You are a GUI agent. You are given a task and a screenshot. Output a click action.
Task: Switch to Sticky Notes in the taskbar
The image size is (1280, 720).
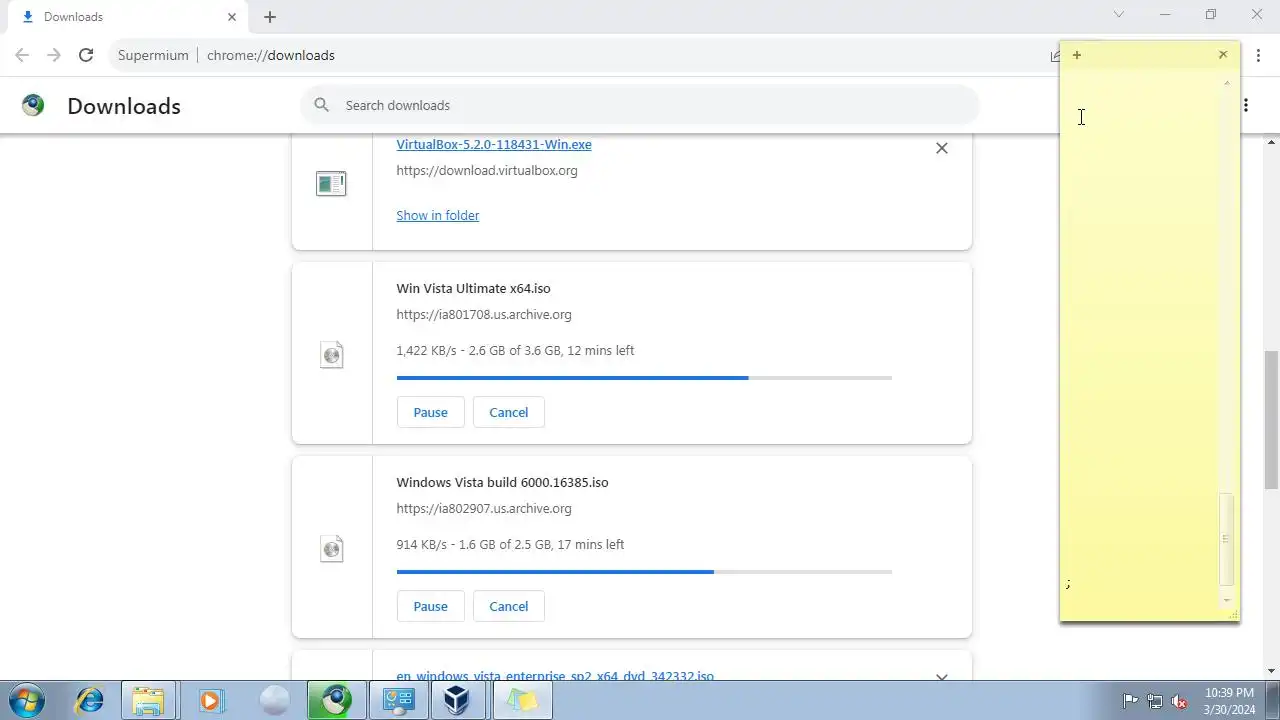[x=521, y=700]
